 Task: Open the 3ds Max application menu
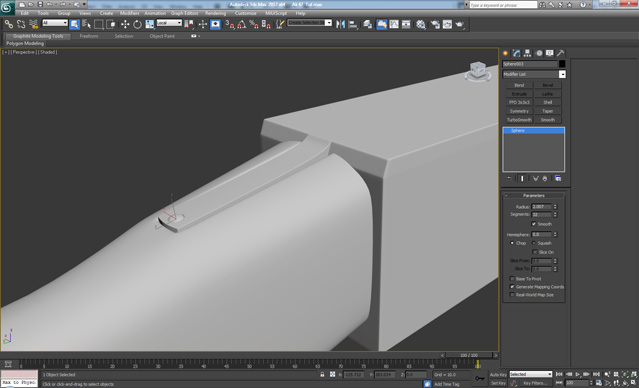pyautogui.click(x=7, y=7)
